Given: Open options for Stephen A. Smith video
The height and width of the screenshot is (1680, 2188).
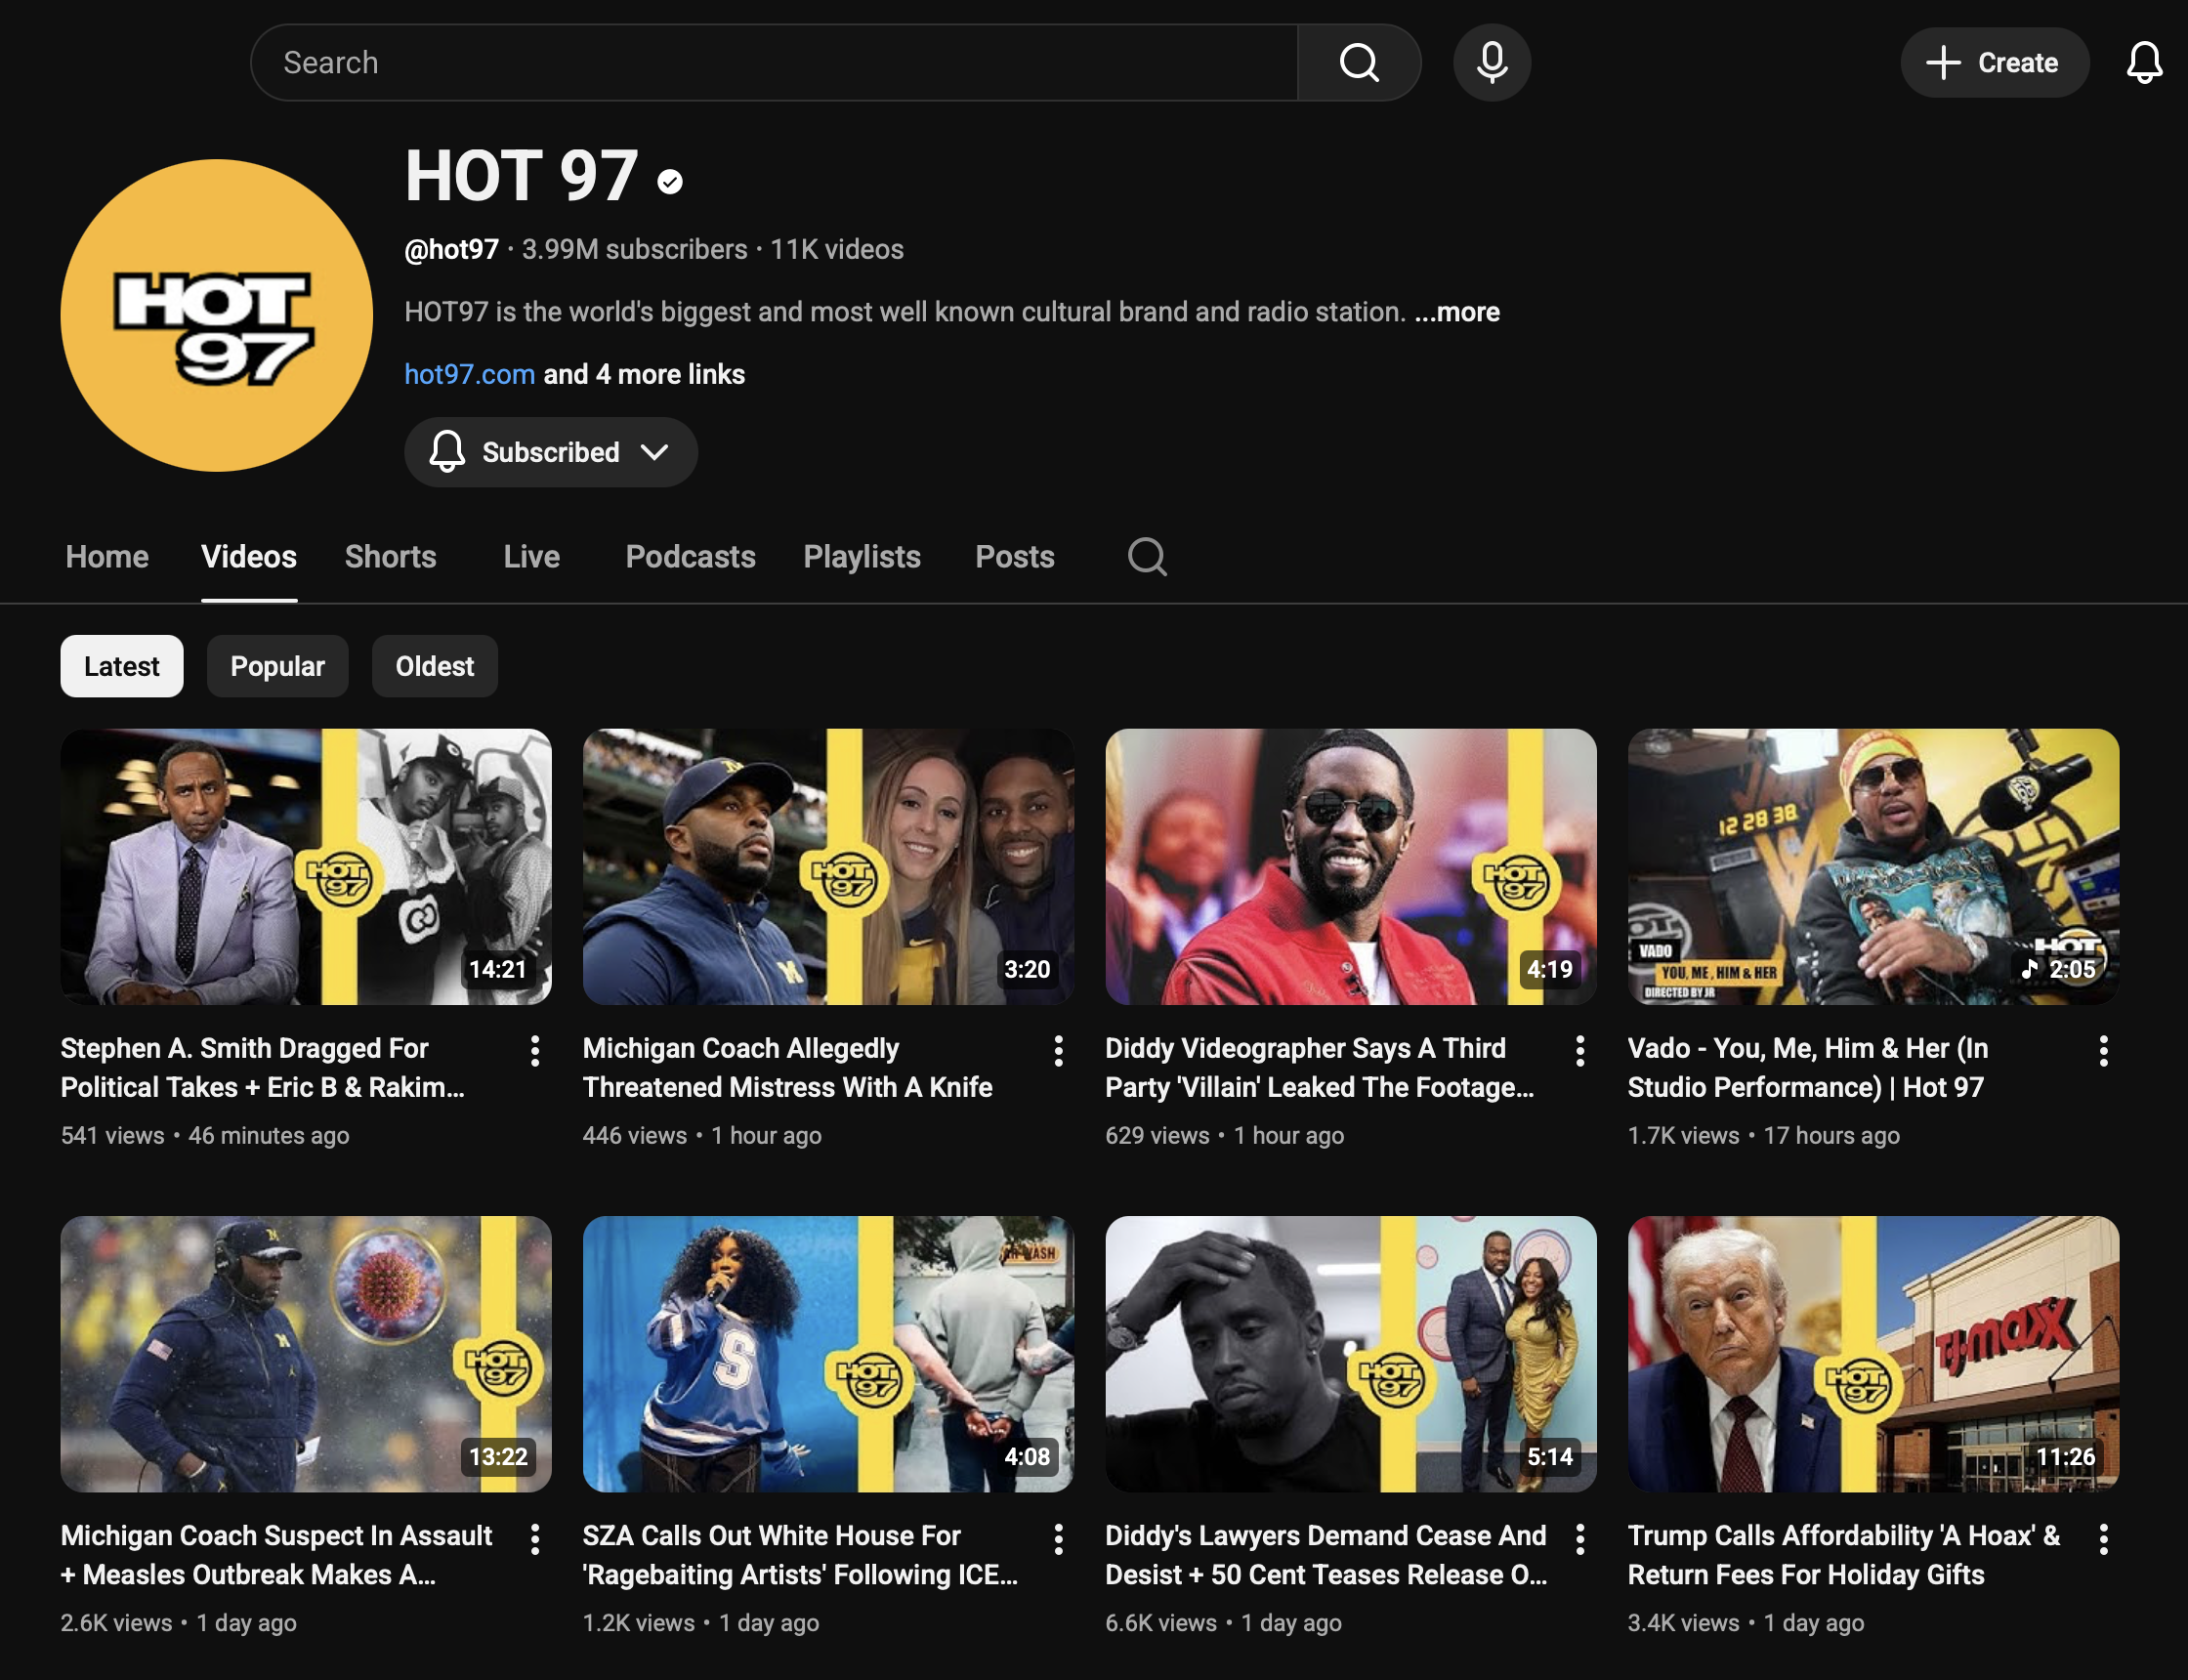Looking at the screenshot, I should tap(535, 1051).
